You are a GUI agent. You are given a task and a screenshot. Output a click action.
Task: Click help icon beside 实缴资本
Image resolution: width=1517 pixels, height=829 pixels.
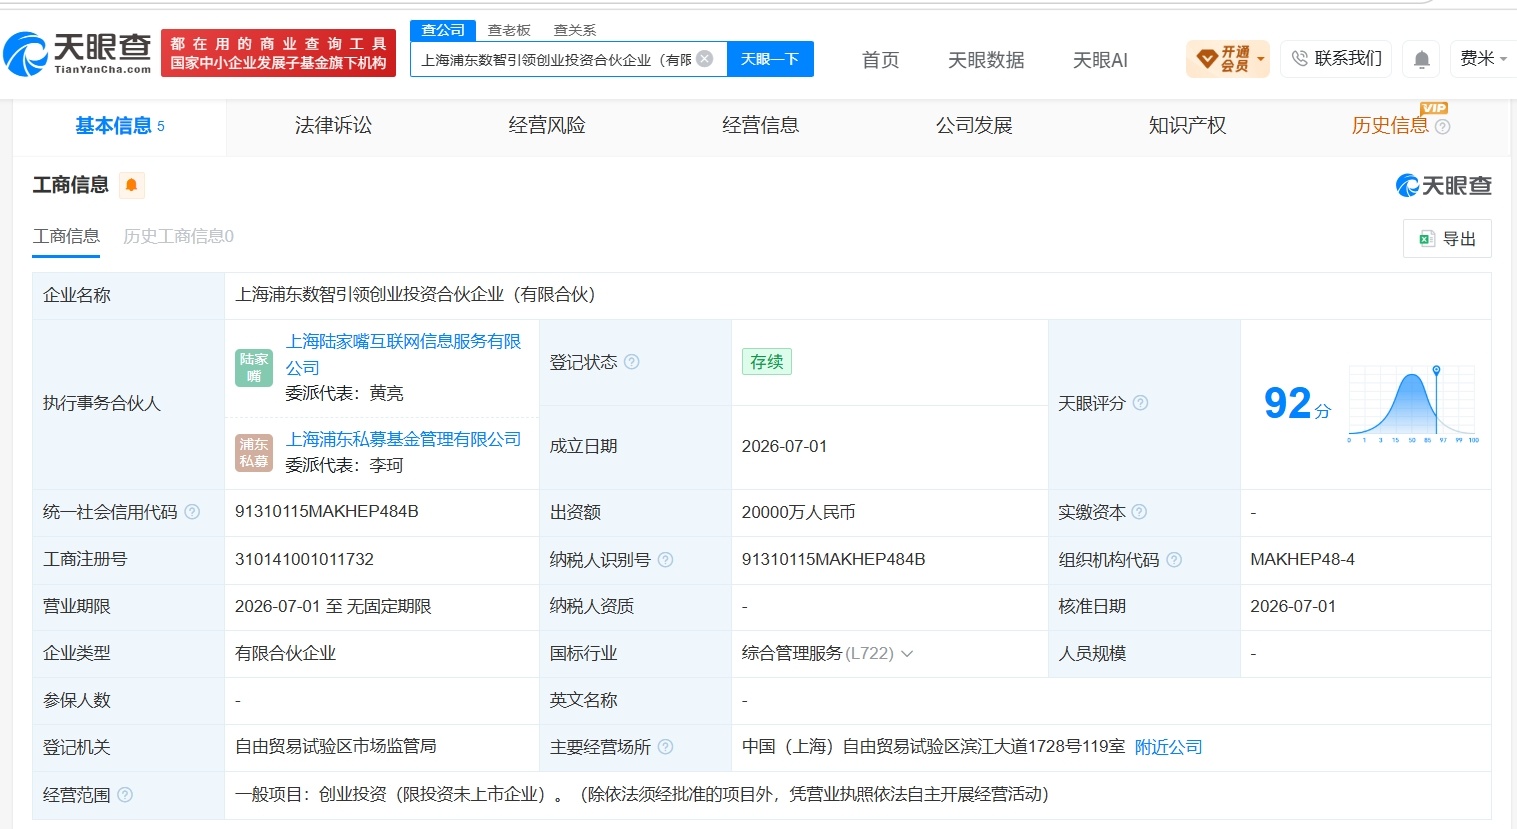1139,512
